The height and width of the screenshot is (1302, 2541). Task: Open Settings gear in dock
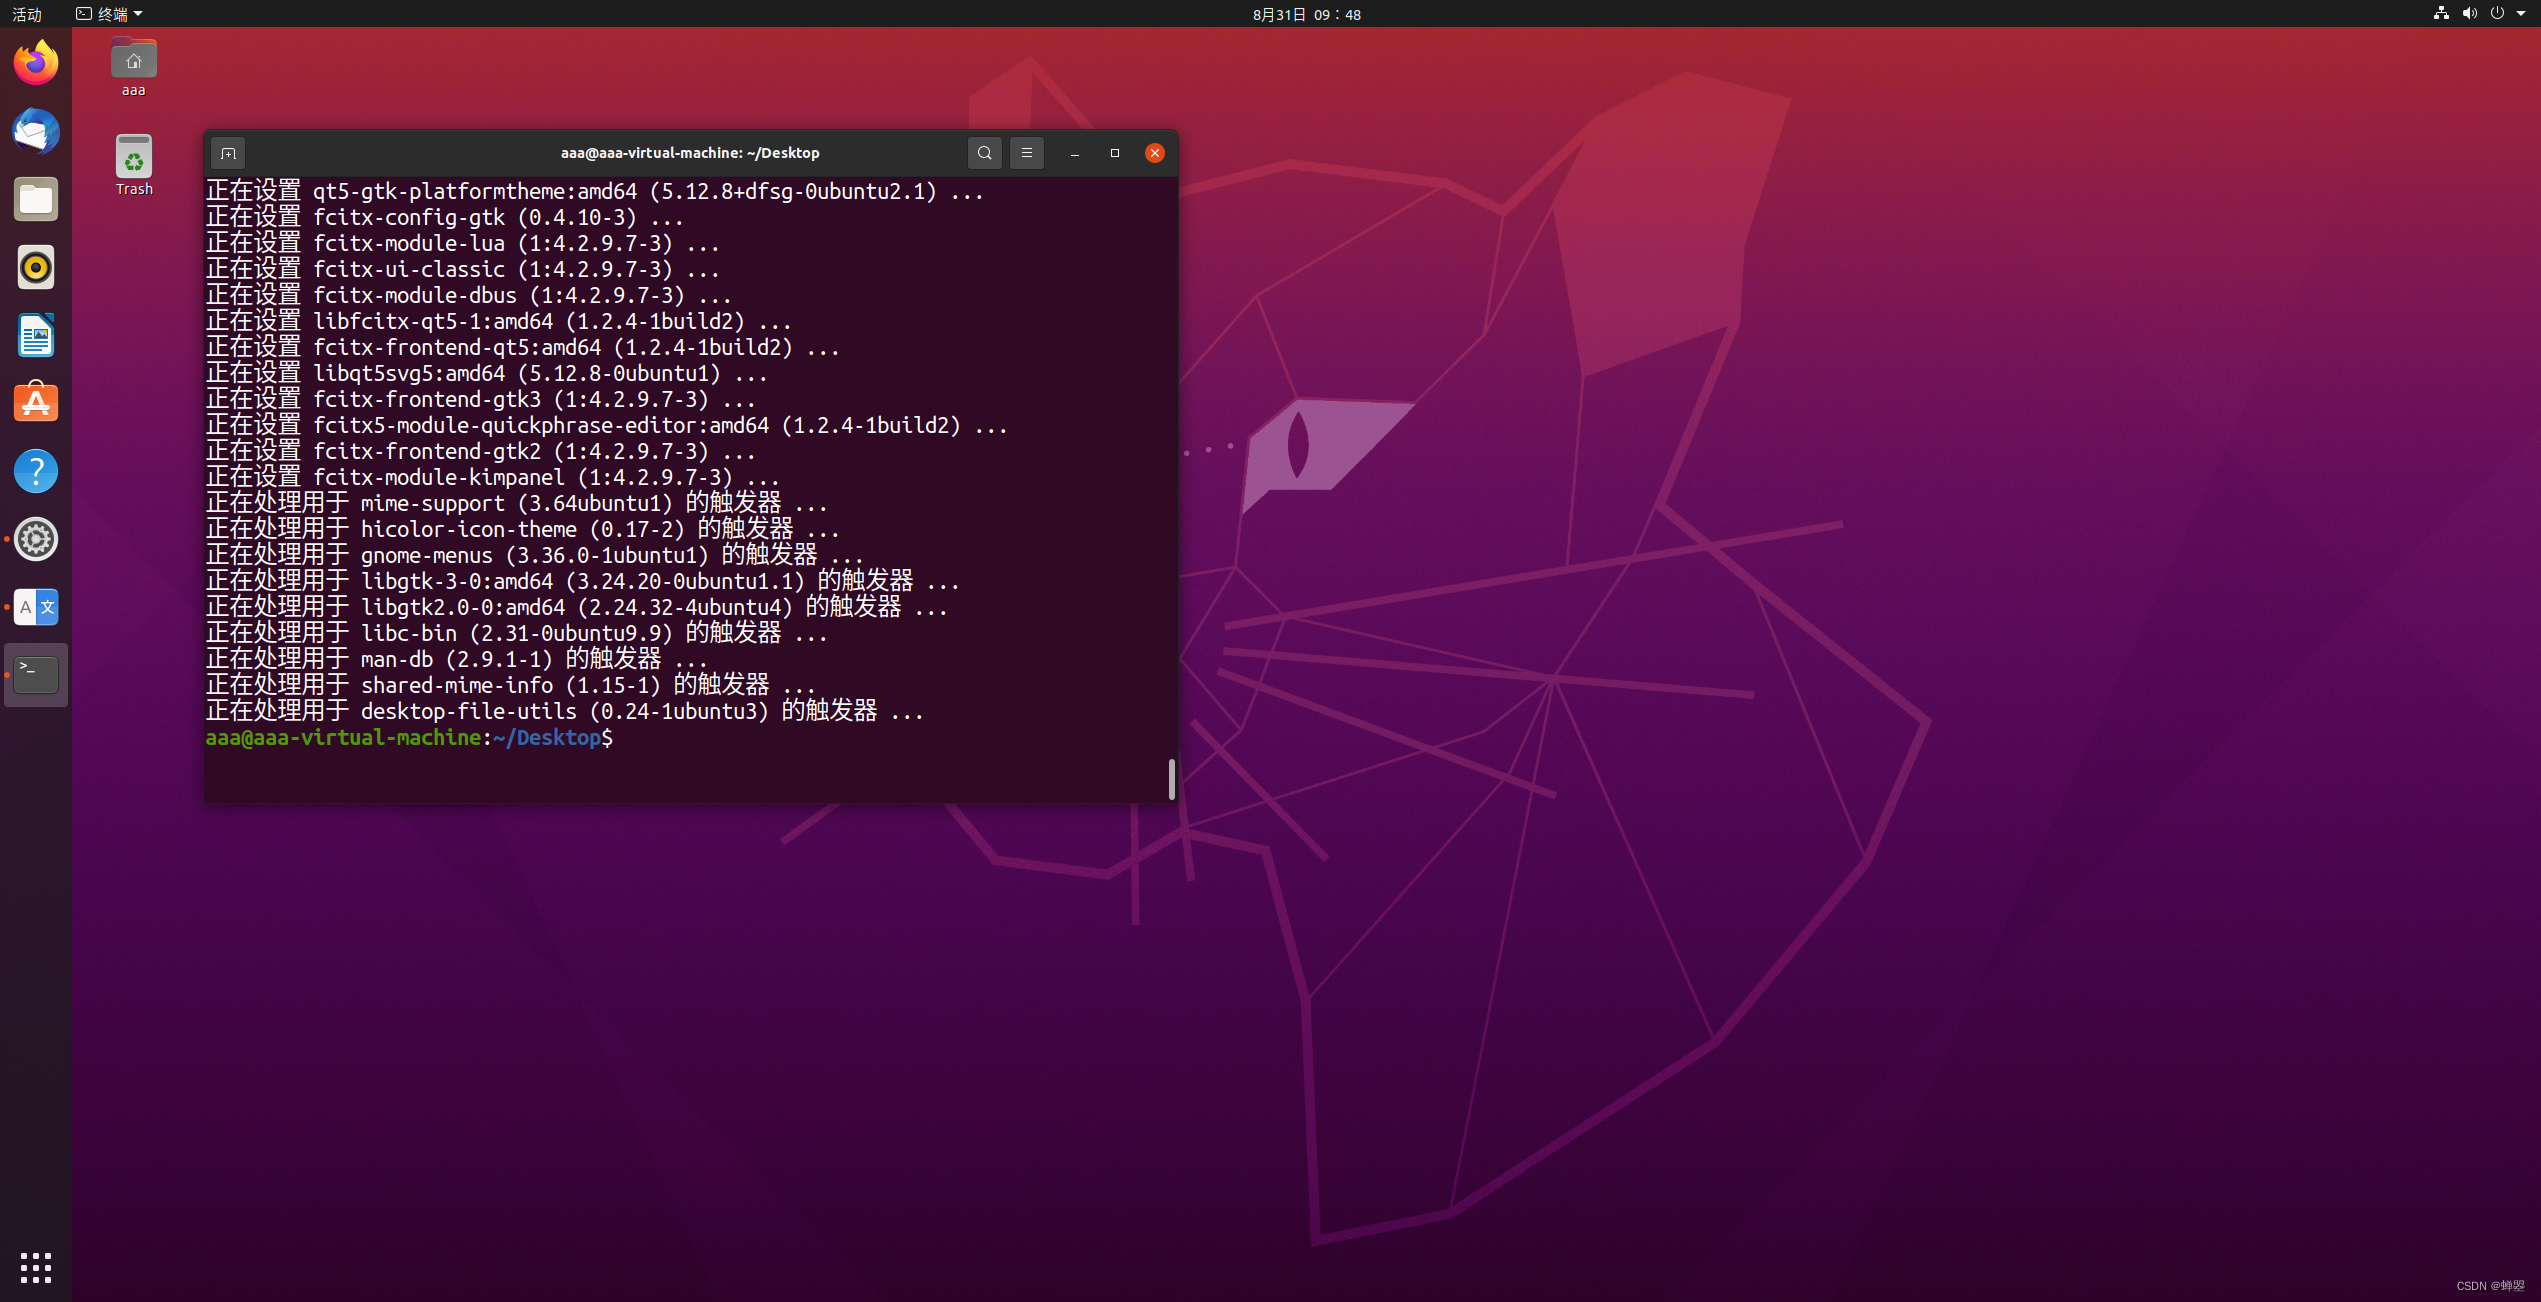tap(36, 539)
